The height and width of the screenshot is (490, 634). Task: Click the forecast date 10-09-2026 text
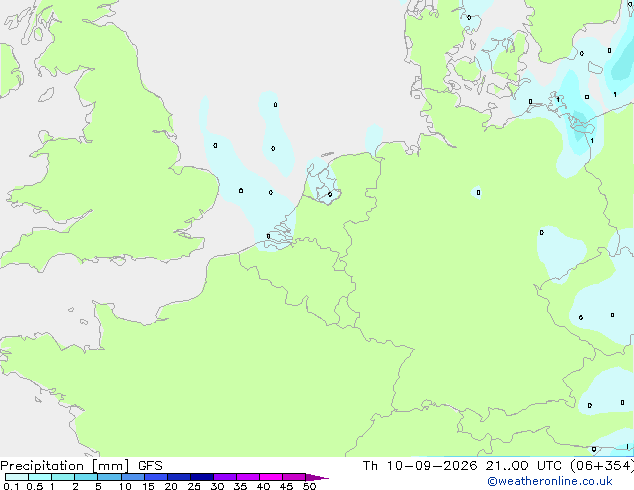pos(432,466)
